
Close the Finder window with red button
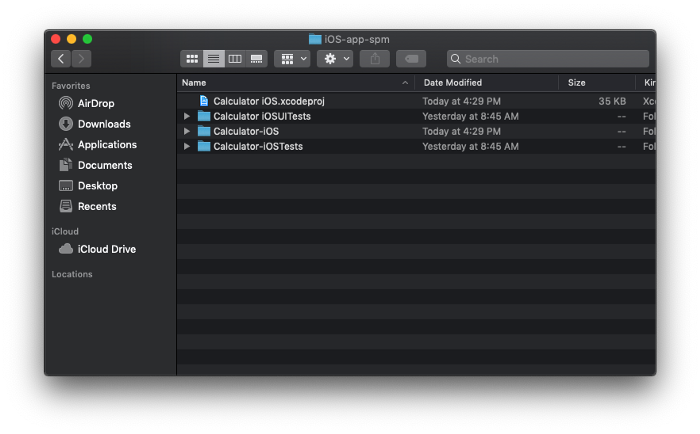pos(56,39)
